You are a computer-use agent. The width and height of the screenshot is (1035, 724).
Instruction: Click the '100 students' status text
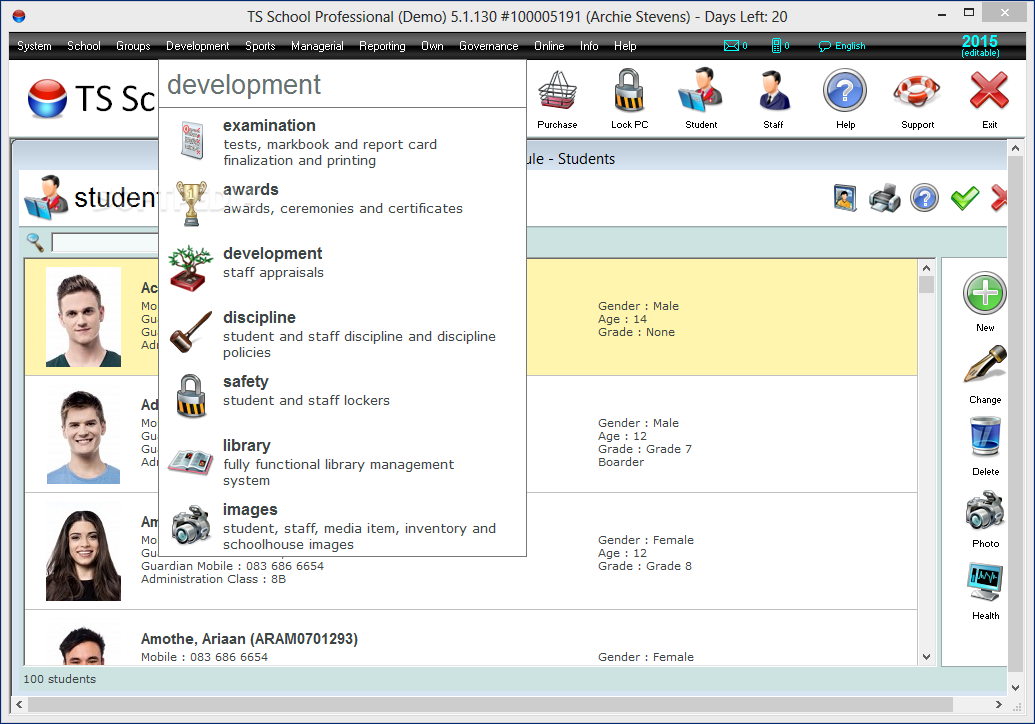(x=59, y=679)
